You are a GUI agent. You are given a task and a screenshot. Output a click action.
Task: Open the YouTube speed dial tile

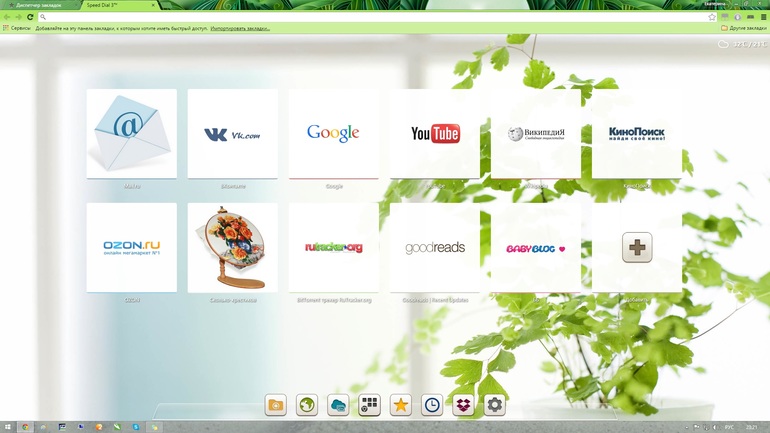[435, 133]
